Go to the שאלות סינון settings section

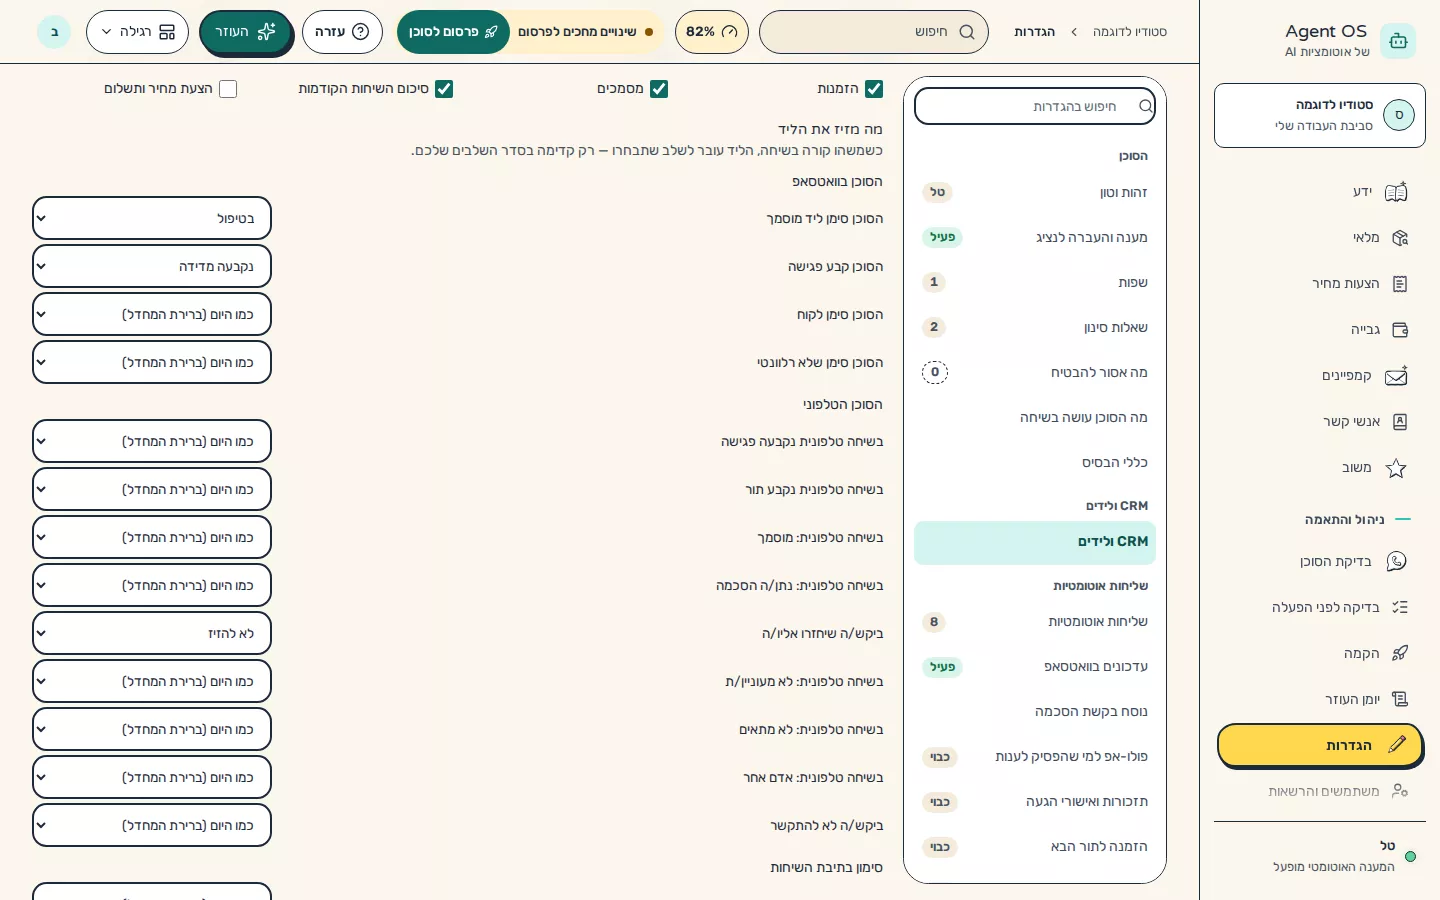(1035, 328)
